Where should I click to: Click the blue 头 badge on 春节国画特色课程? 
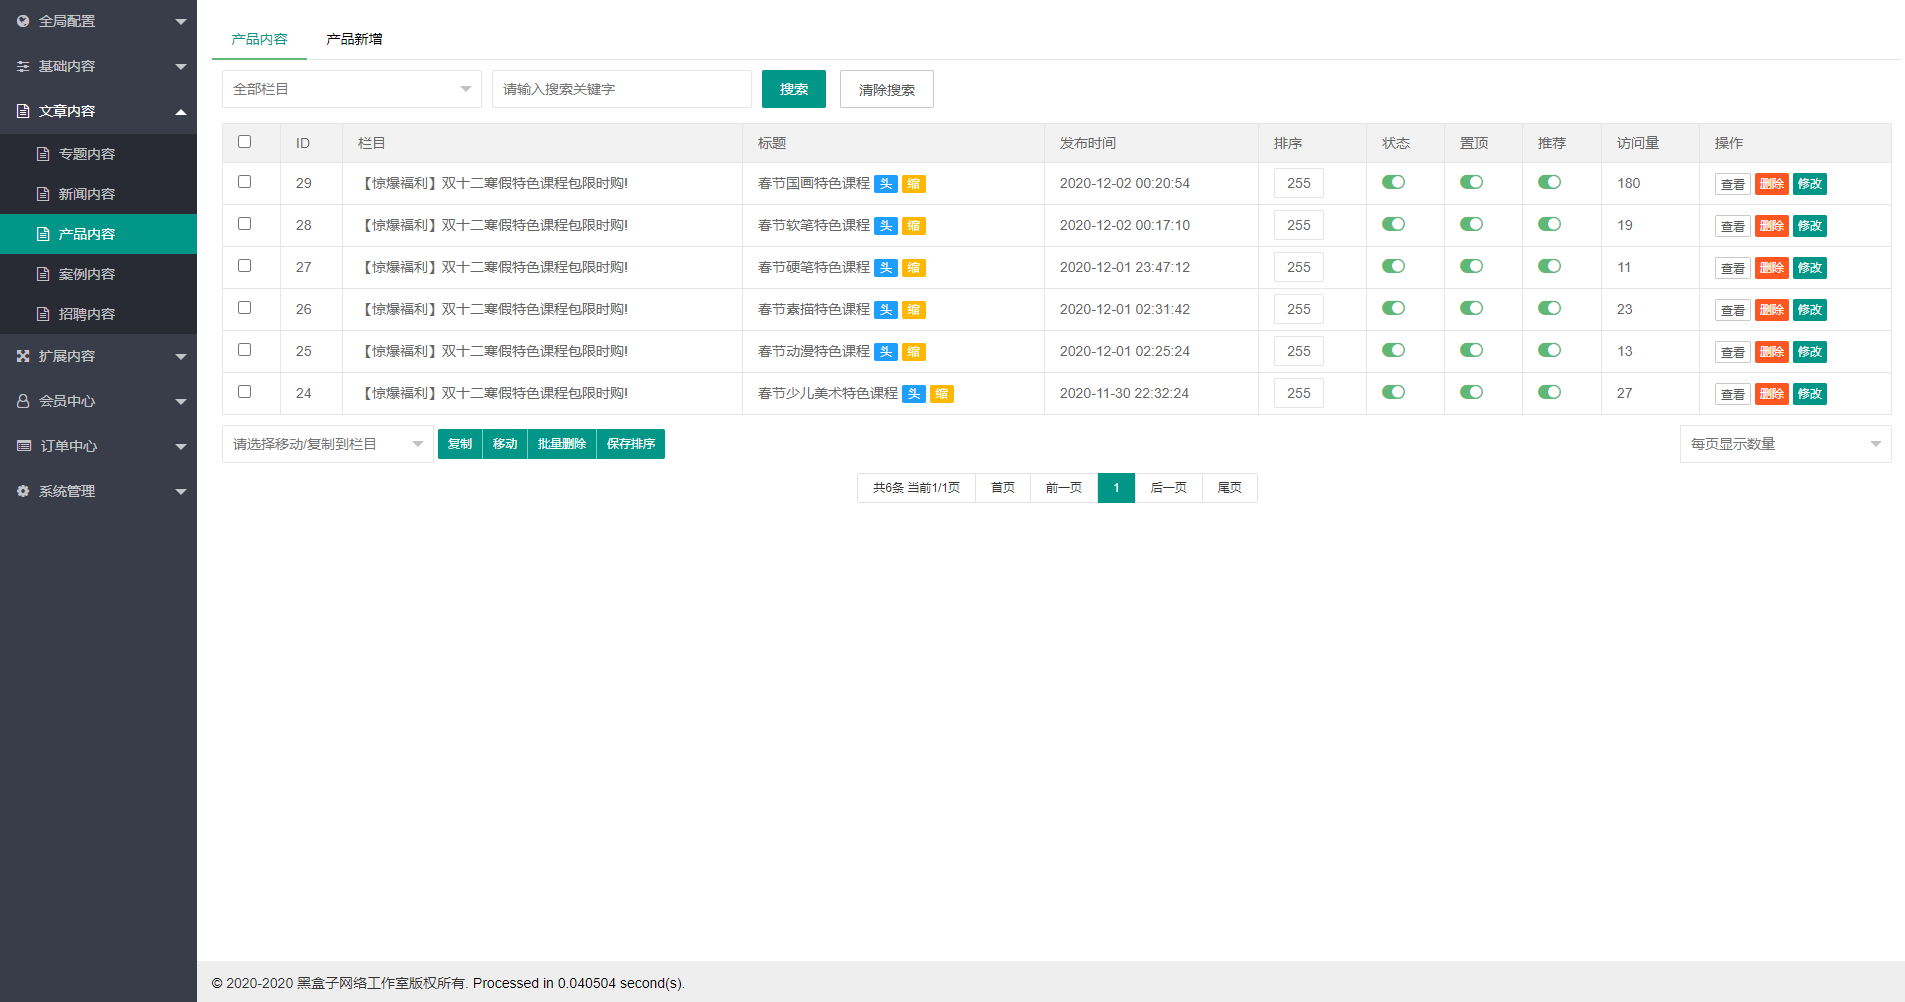coord(886,184)
